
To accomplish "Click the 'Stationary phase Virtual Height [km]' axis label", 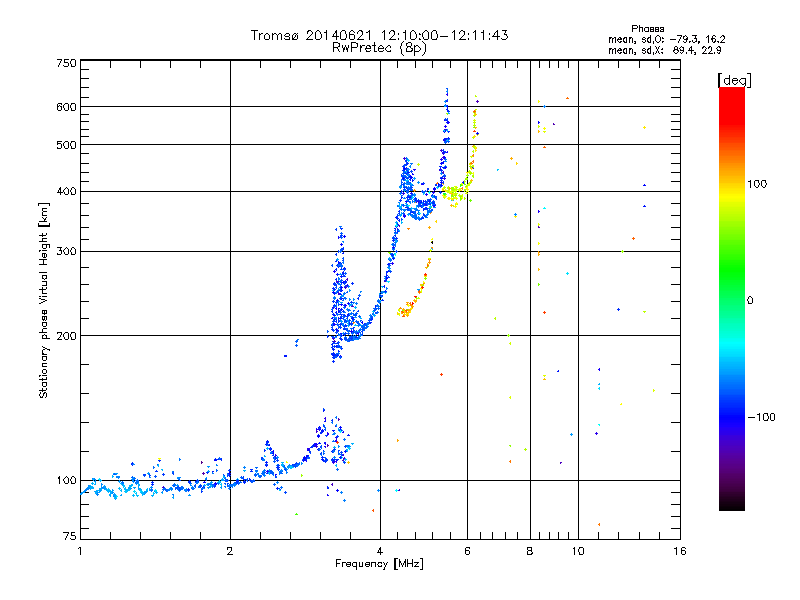I will click(44, 300).
